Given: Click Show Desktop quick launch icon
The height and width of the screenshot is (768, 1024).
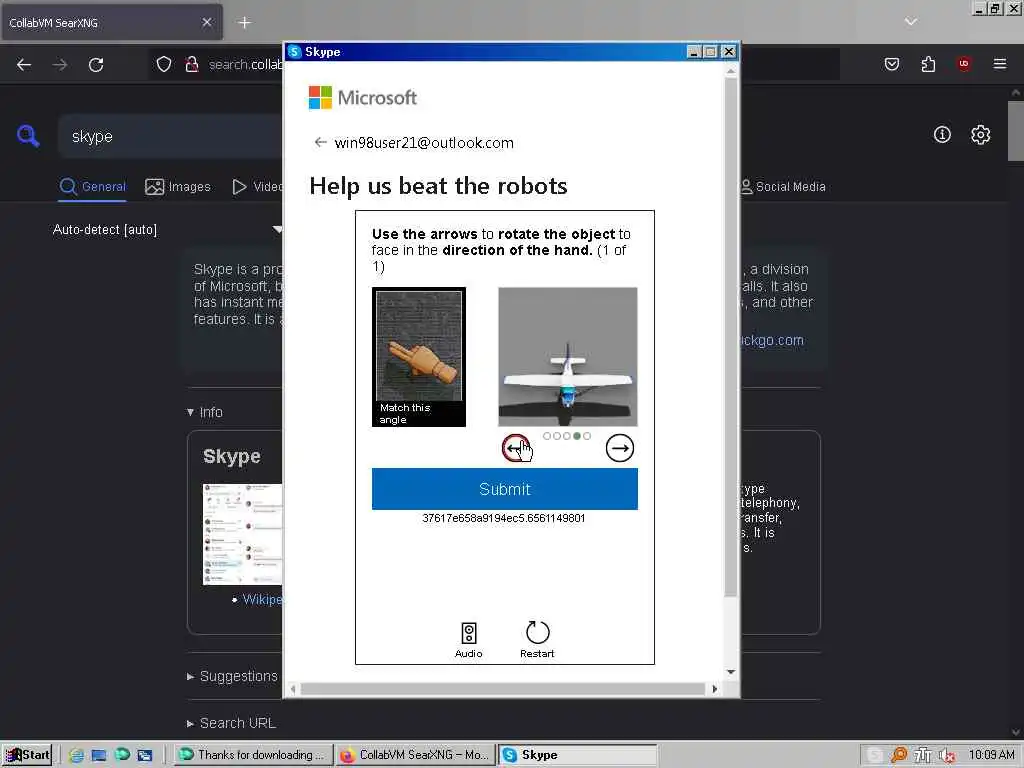Looking at the screenshot, I should click(99, 755).
